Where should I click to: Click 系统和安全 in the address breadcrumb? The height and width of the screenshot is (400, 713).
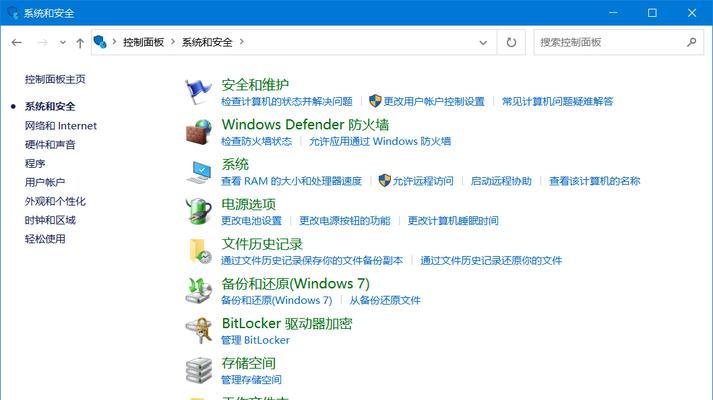(207, 42)
